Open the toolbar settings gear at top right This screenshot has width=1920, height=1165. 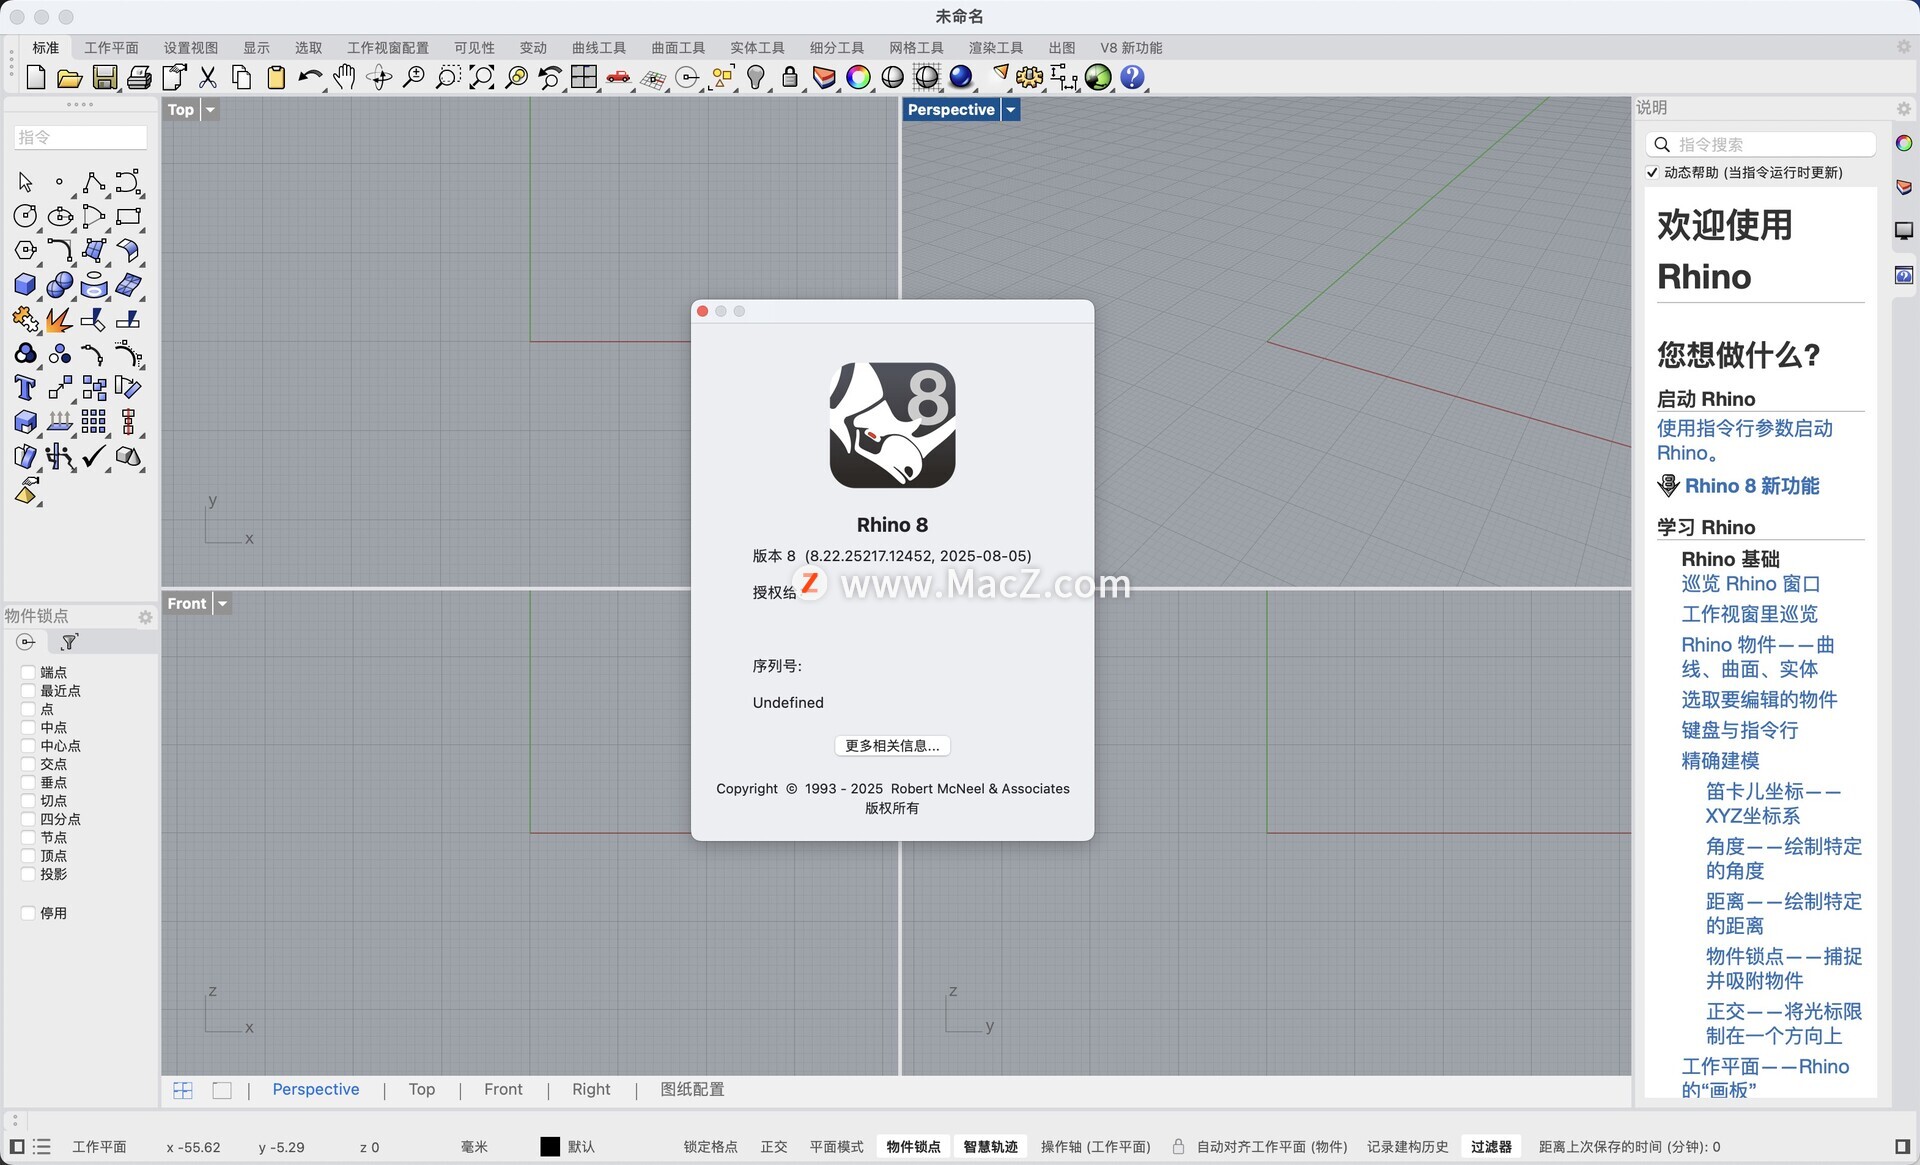[x=1903, y=47]
